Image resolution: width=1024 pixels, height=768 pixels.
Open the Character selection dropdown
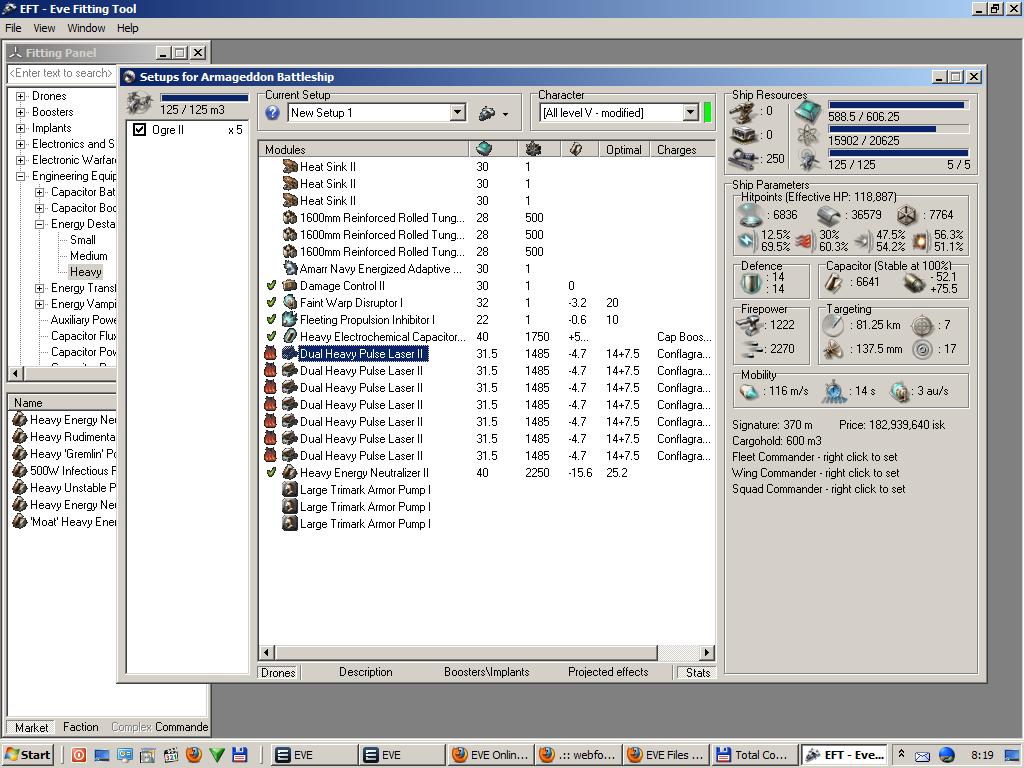tap(691, 112)
